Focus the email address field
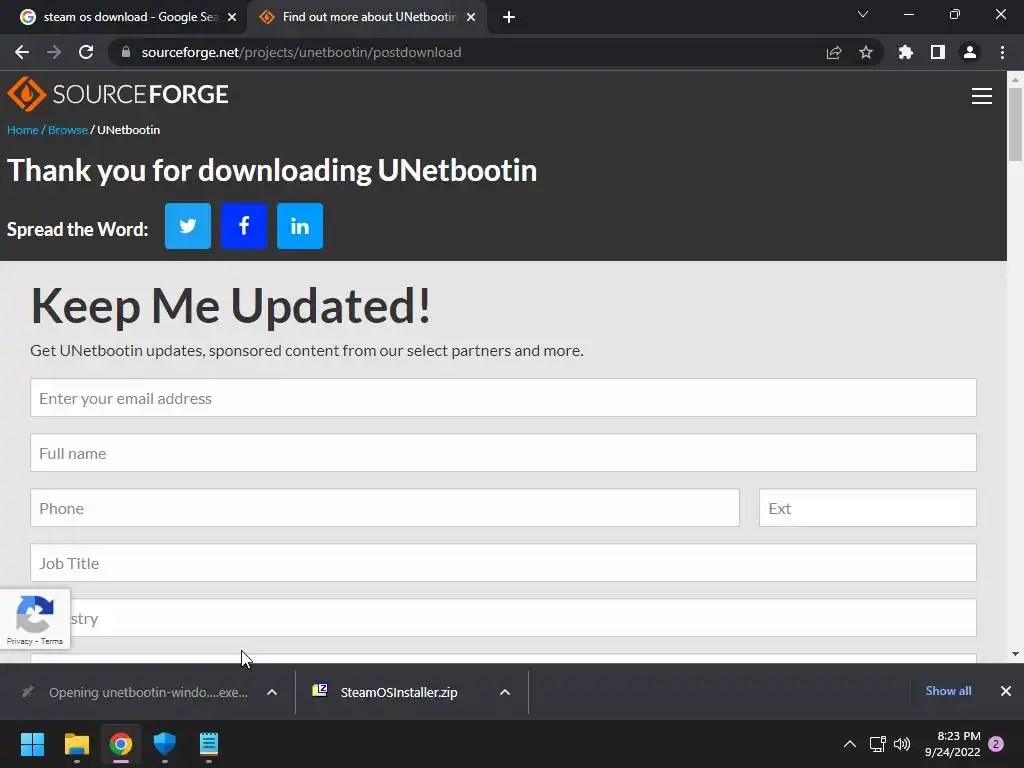1024x768 pixels. pyautogui.click(x=503, y=398)
